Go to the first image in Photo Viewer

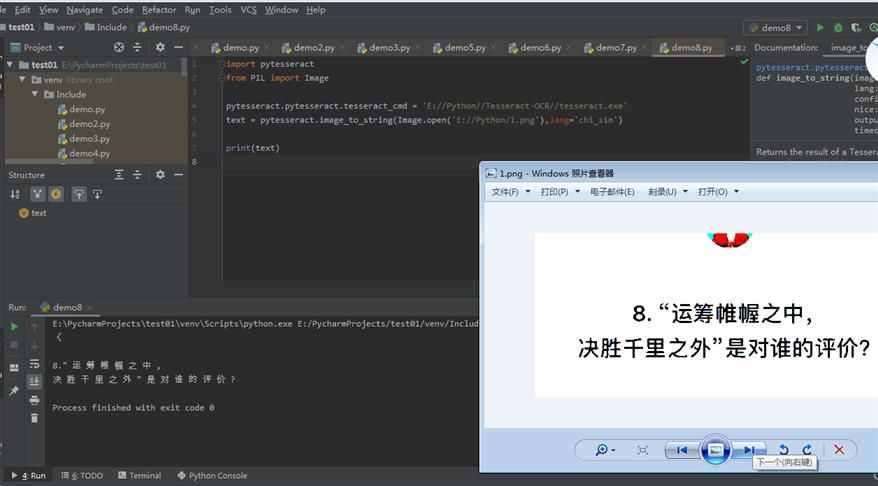(x=681, y=450)
